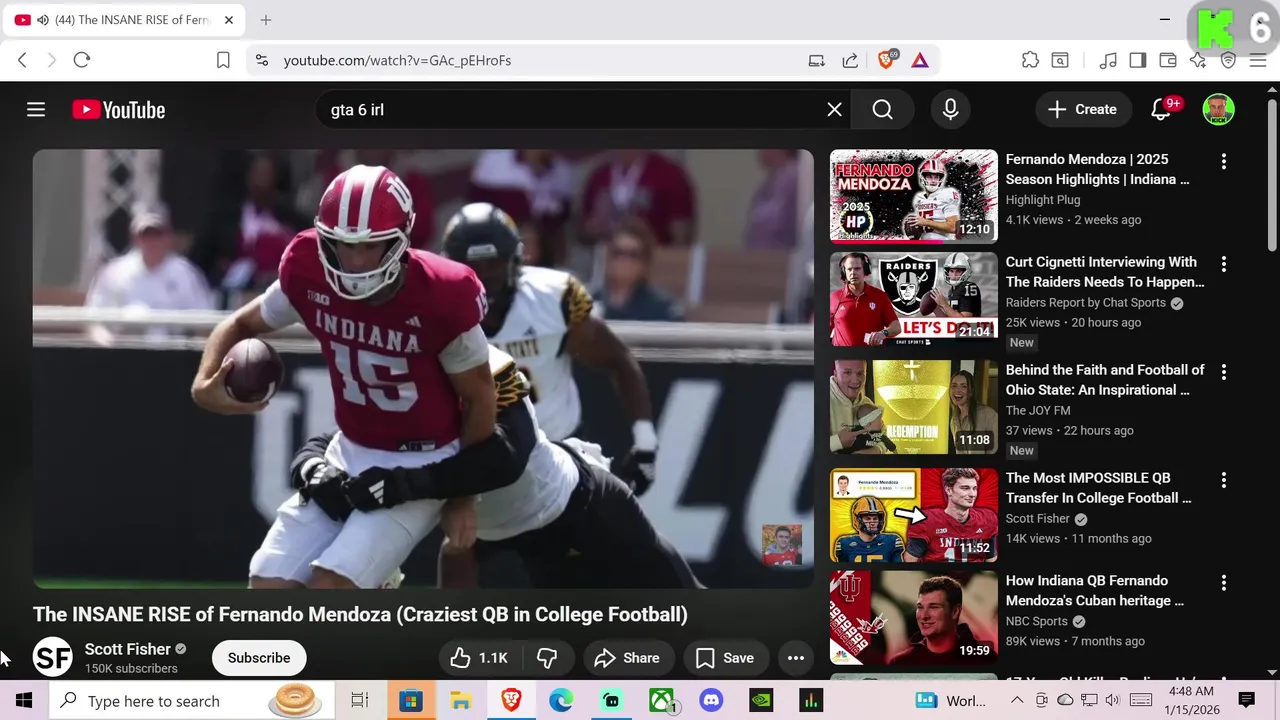Click the Create button

point(1082,110)
